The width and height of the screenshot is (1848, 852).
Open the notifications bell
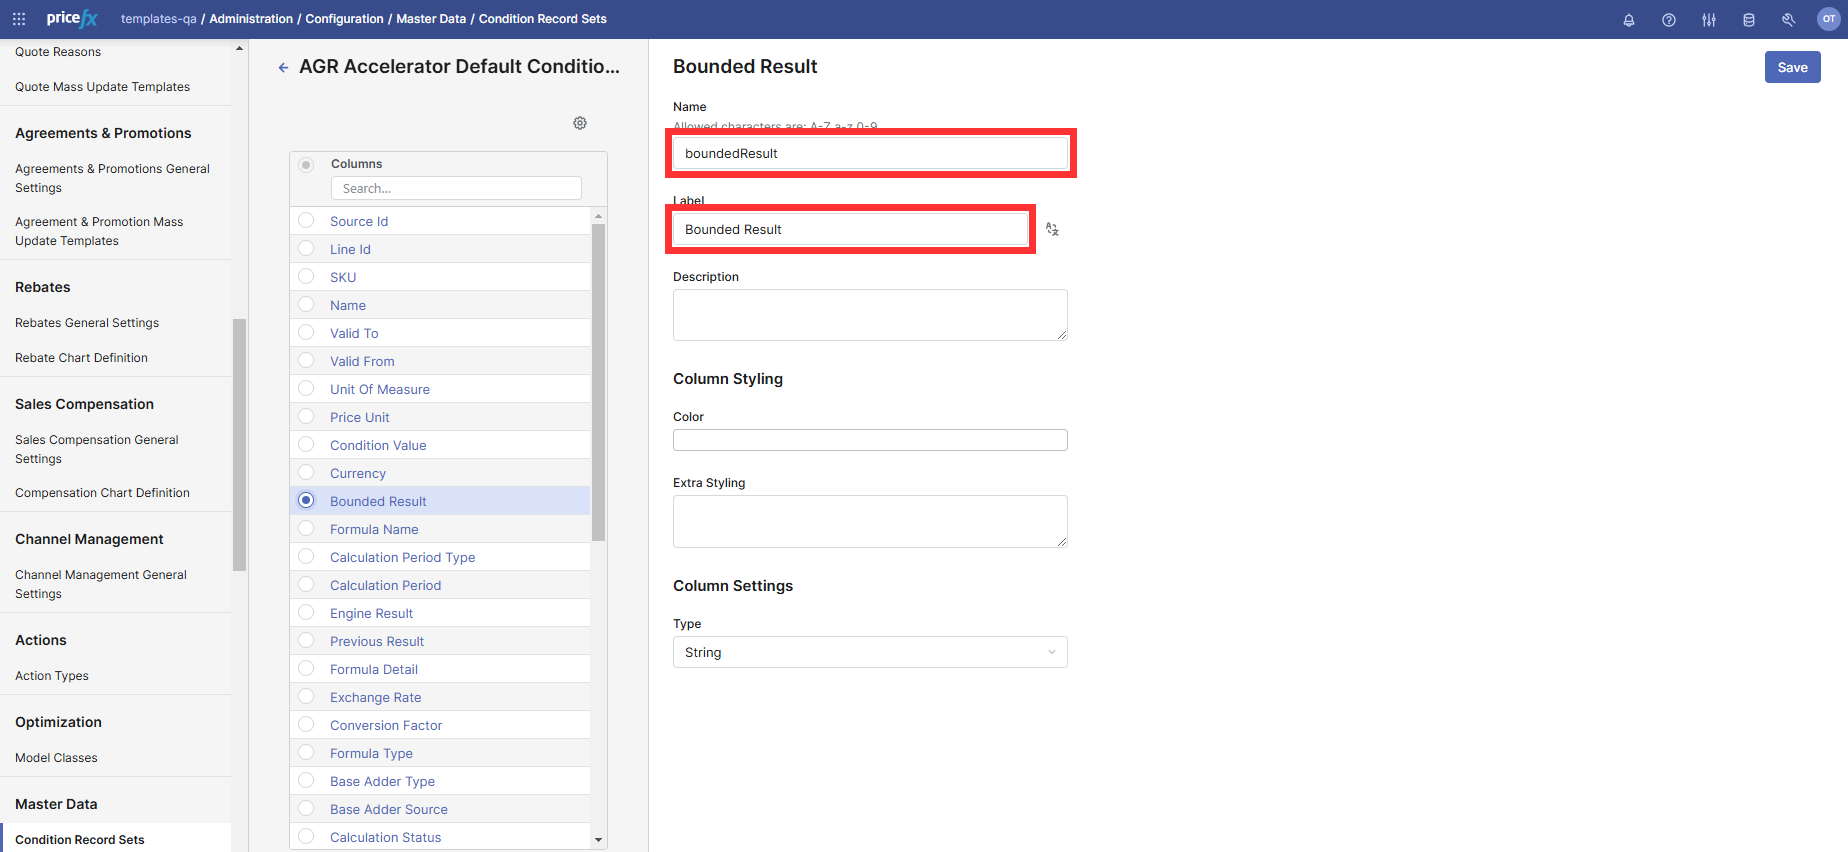click(1628, 20)
